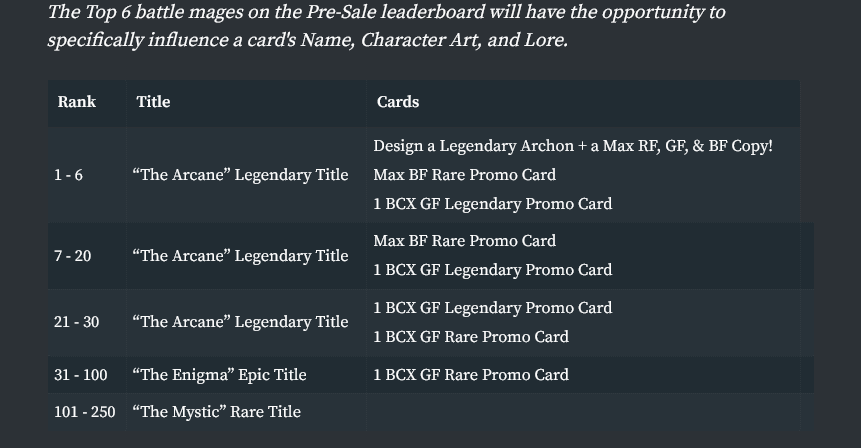Click the Cards column header
The image size is (861, 448).
pos(398,102)
